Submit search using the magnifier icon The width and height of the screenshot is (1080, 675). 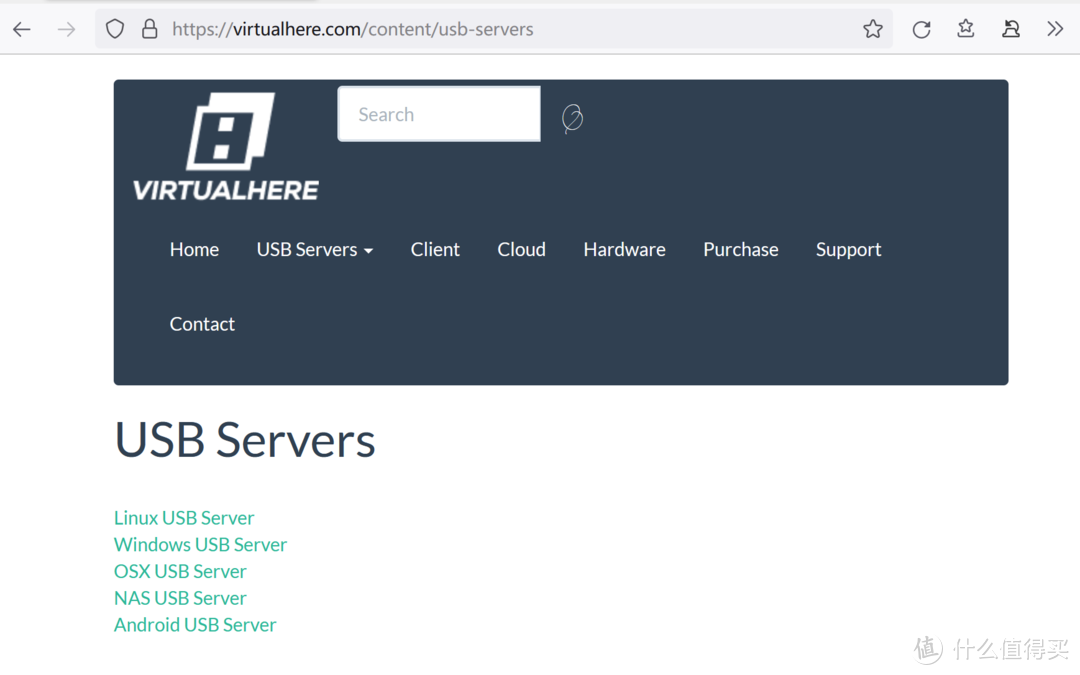pyautogui.click(x=572, y=118)
